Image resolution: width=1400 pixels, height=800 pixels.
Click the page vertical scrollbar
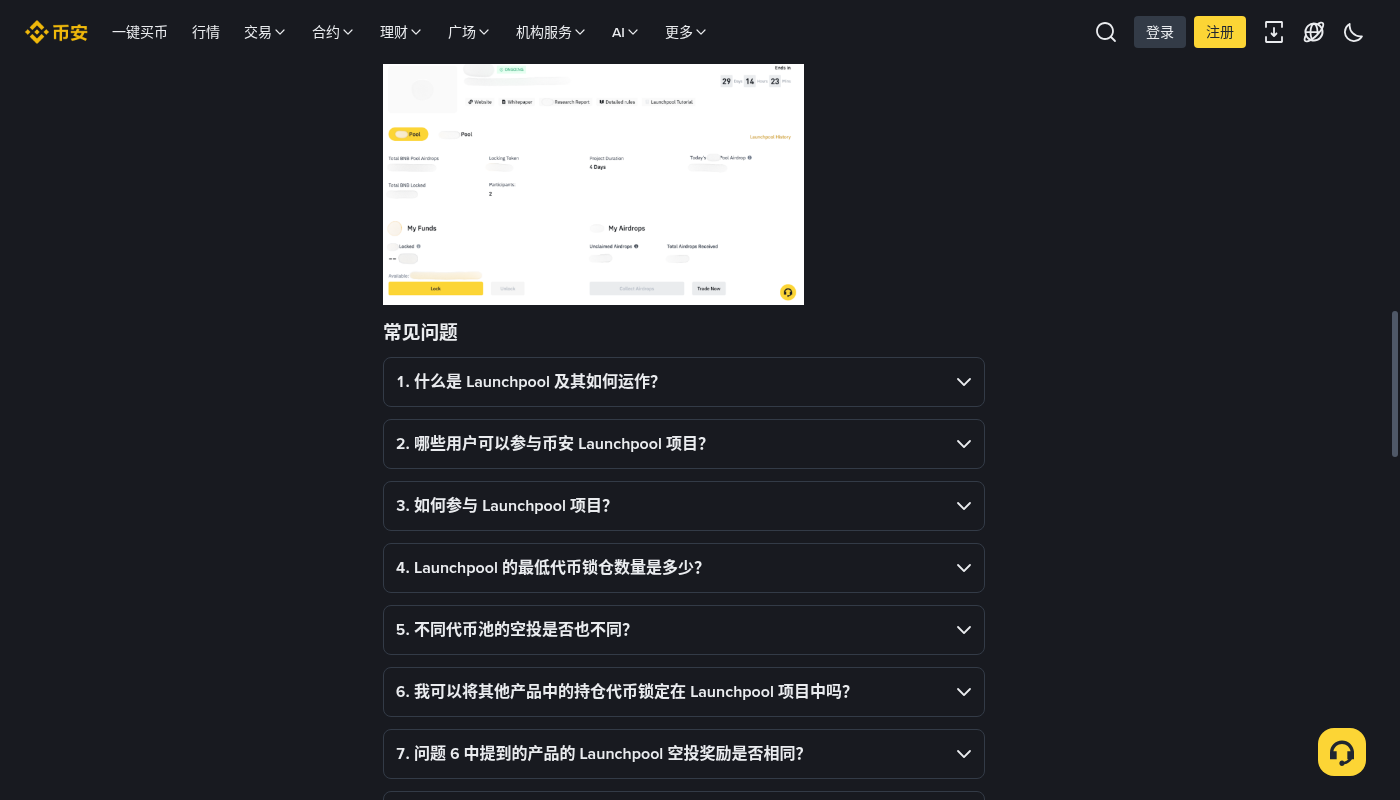[1395, 384]
